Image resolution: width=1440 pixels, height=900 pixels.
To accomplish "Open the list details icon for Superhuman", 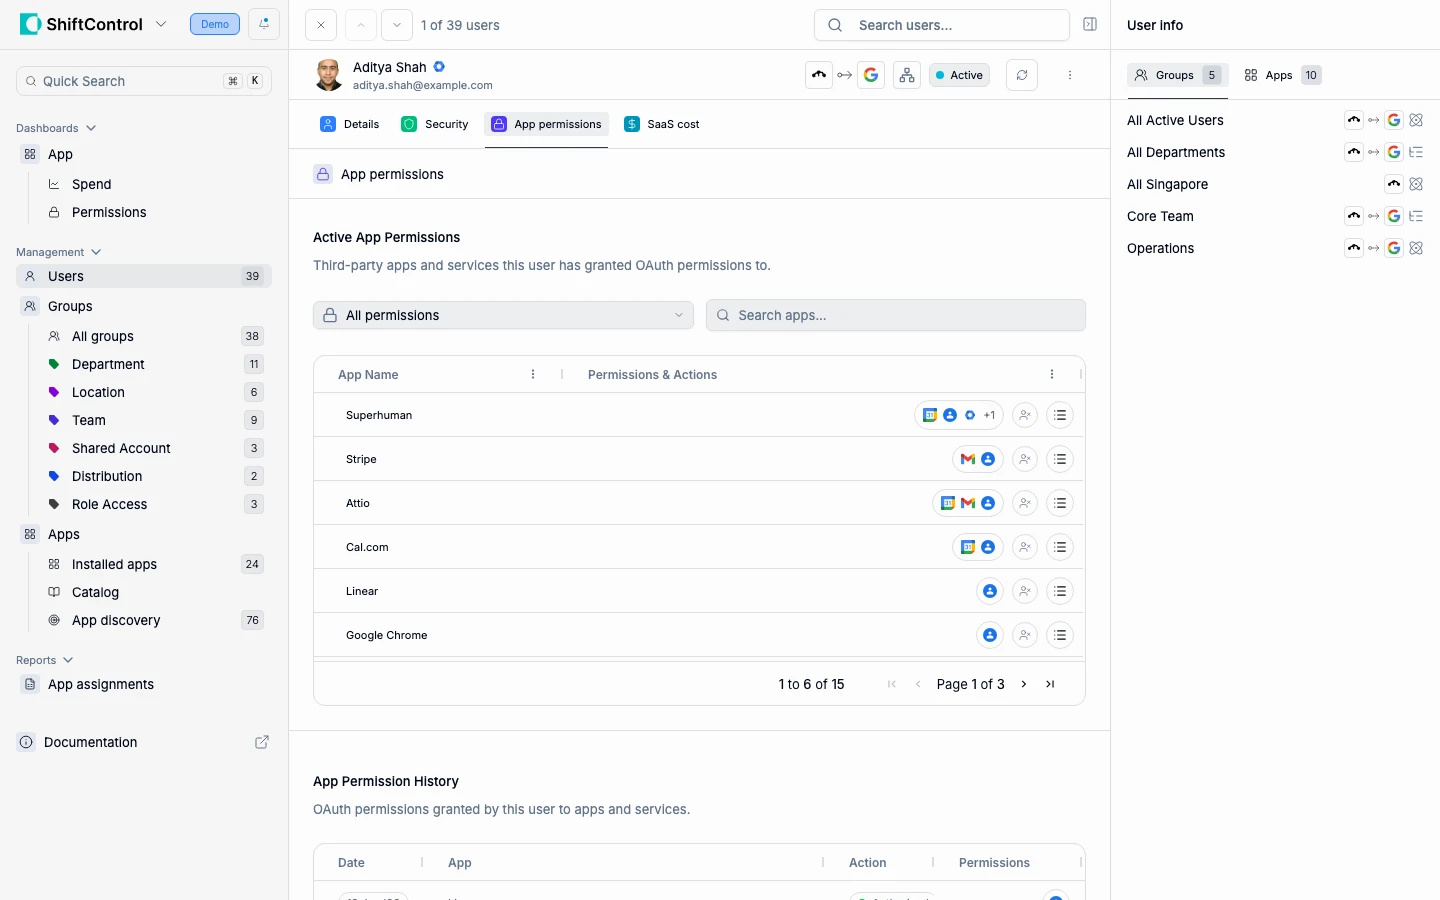I will [x=1060, y=415].
